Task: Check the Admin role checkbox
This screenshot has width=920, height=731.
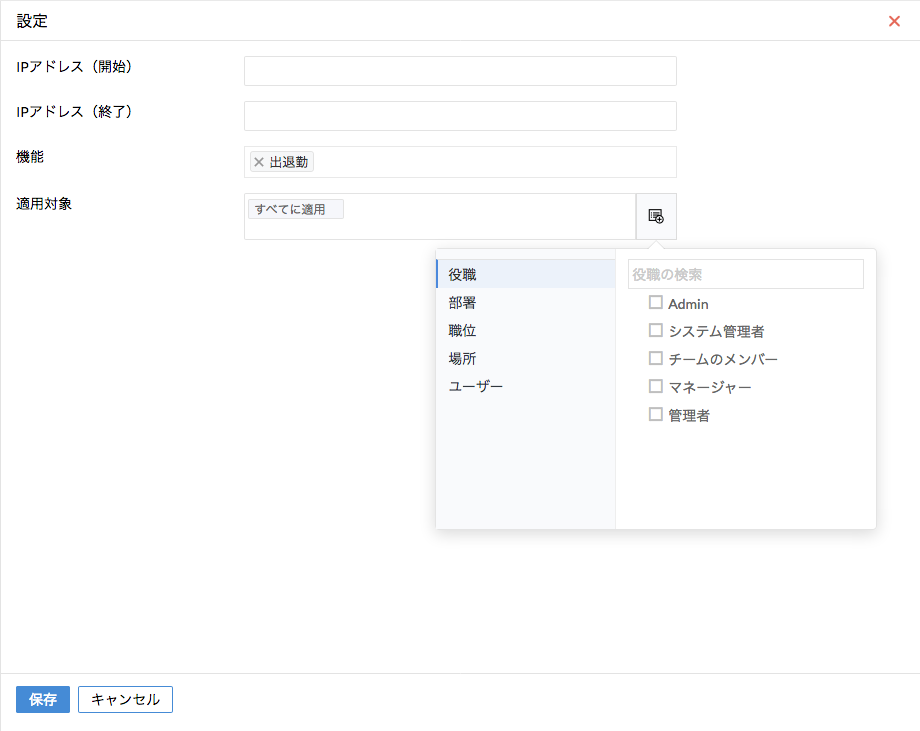Action: click(655, 303)
